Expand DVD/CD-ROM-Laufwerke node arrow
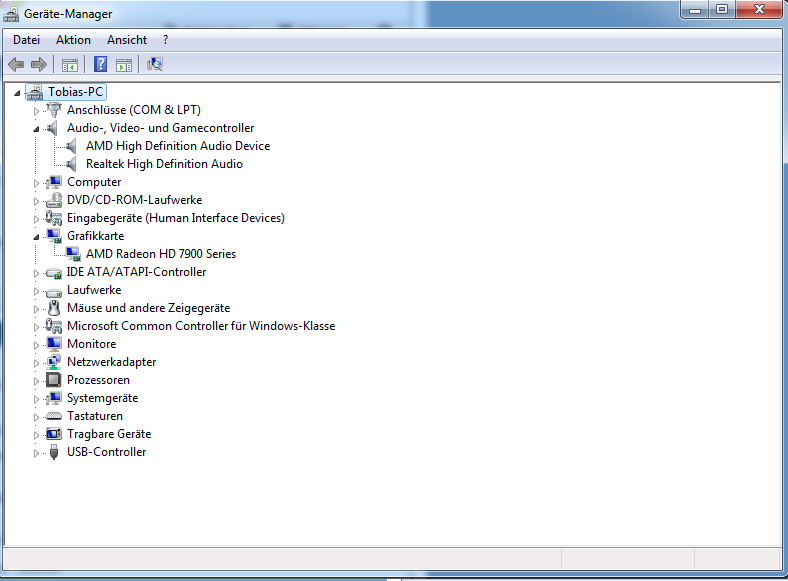This screenshot has width=788, height=581. [x=36, y=202]
